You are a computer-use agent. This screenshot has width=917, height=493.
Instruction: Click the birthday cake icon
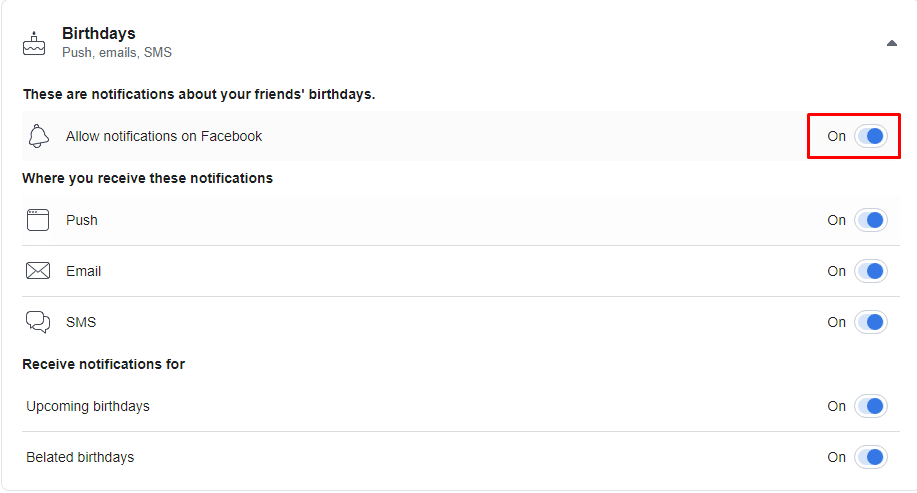click(34, 43)
